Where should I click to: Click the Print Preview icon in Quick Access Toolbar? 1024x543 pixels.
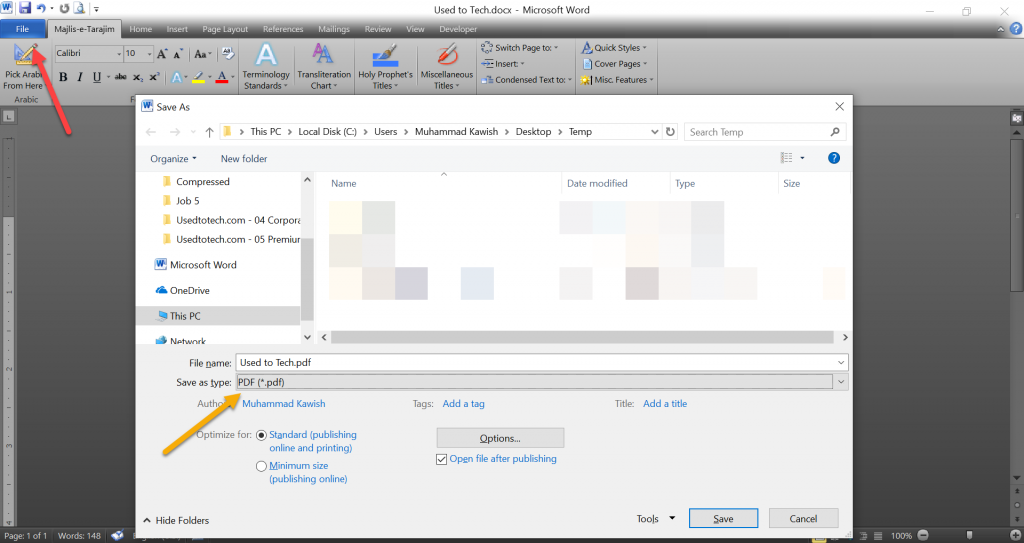click(x=80, y=8)
